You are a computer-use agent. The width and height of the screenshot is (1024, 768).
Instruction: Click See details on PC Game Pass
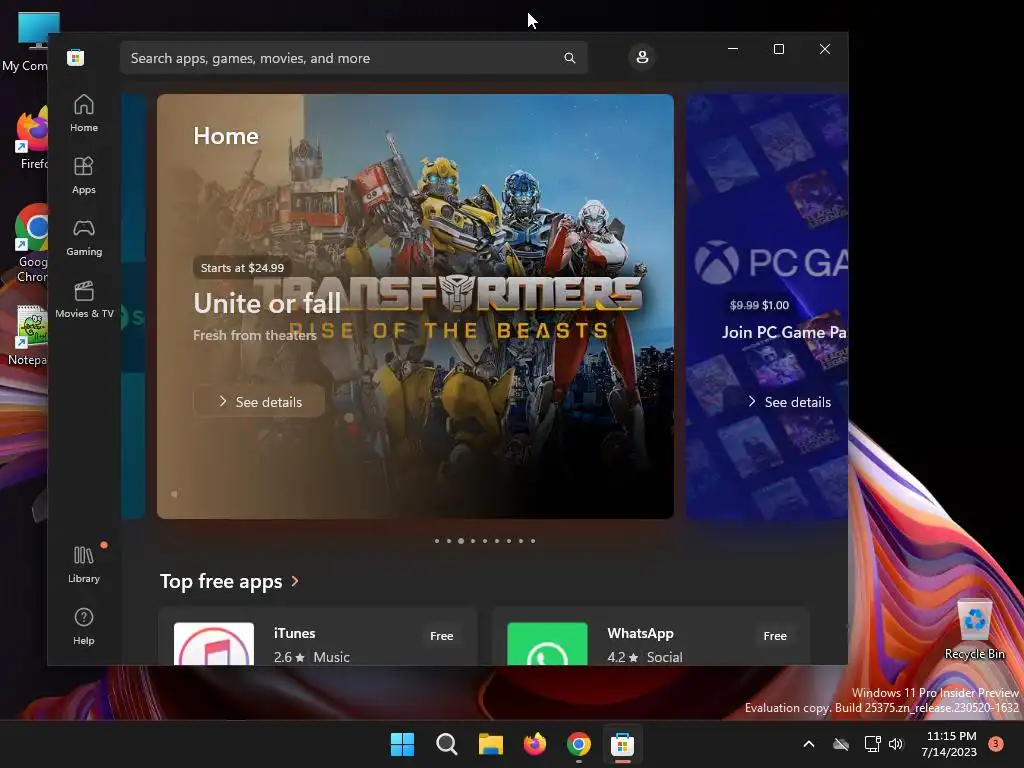[x=788, y=402]
